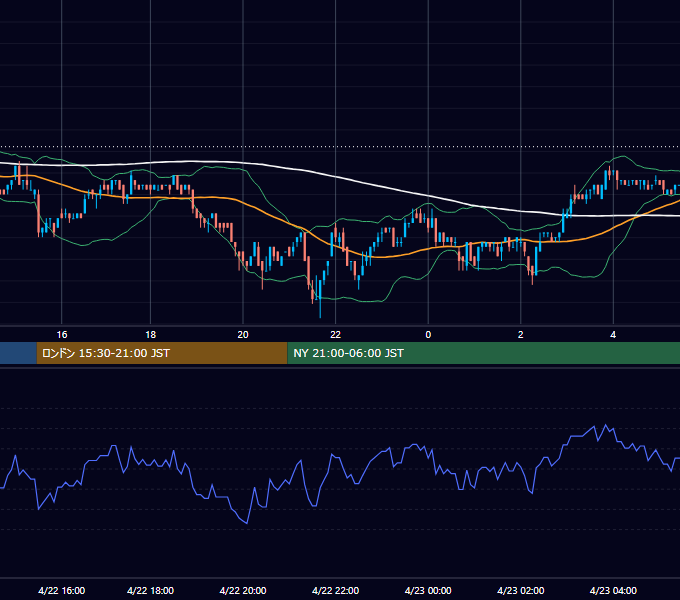This screenshot has width=680, height=600.
Task: Click the 4/22 18:00 date label
Action: [x=150, y=590]
